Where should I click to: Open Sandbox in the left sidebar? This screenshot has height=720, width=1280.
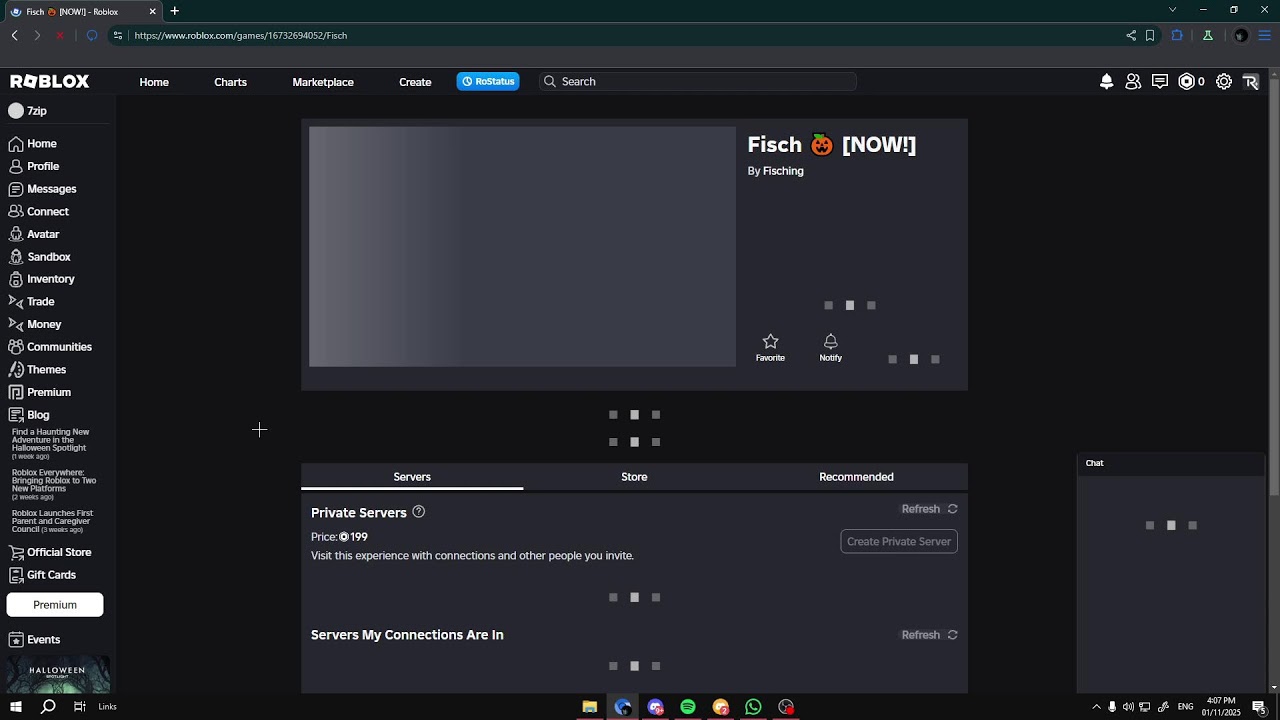click(40, 257)
